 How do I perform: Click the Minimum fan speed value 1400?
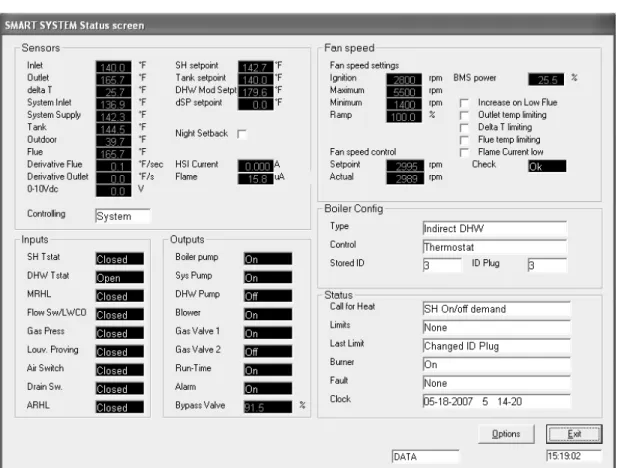pyautogui.click(x=404, y=104)
